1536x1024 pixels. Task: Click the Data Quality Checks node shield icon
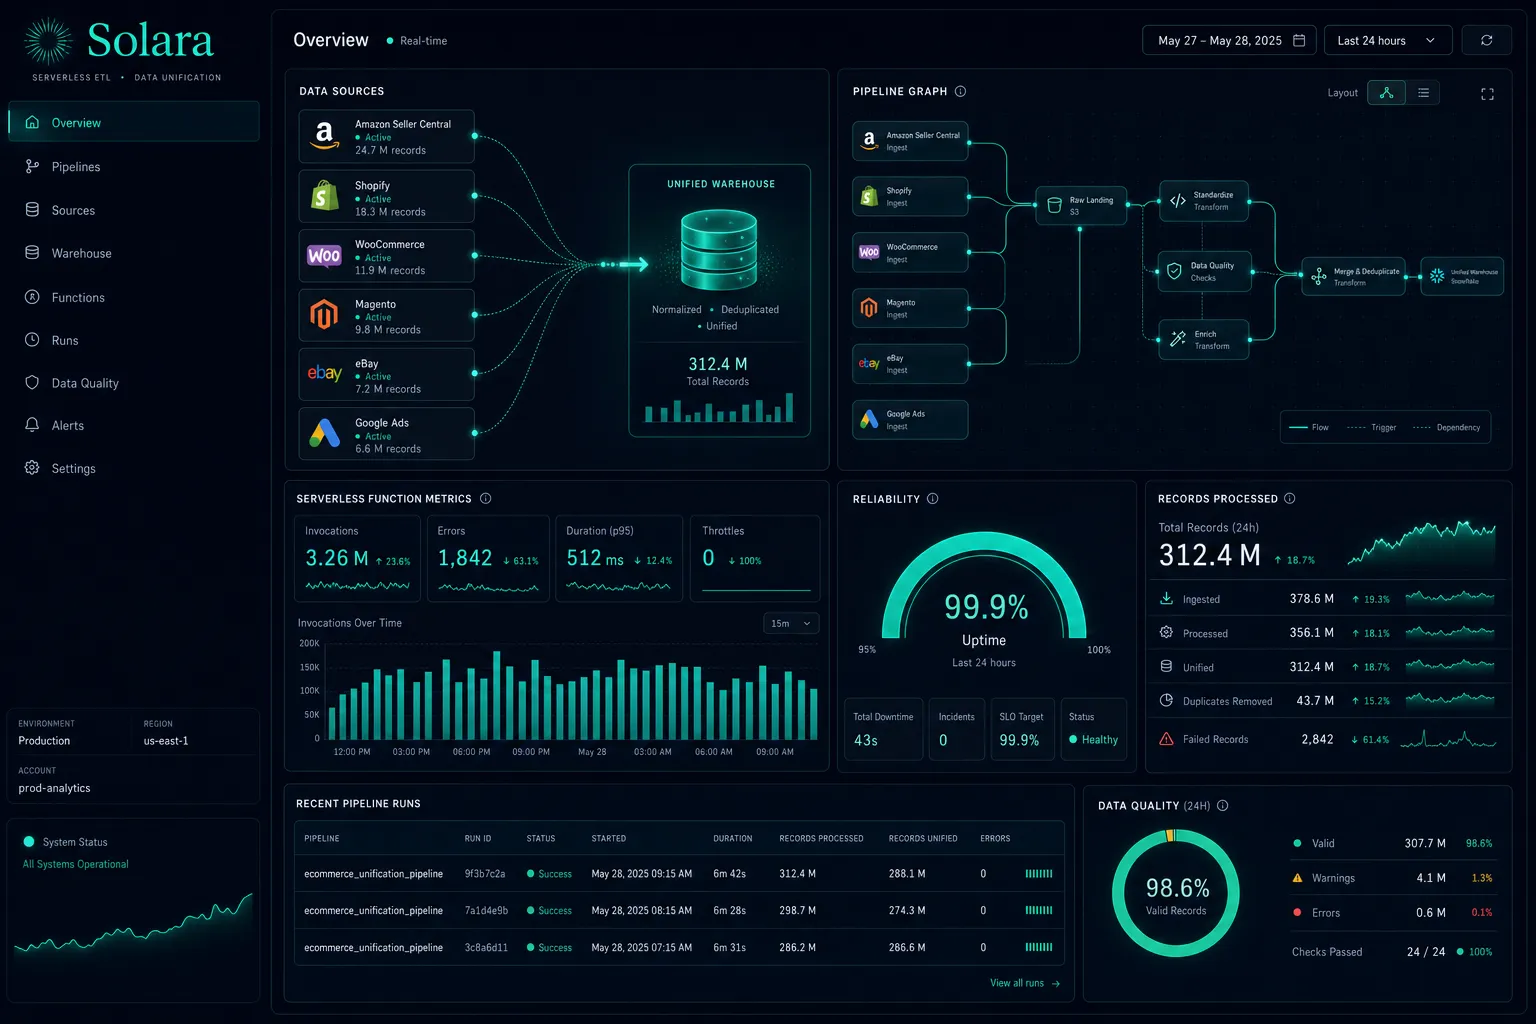tap(1175, 271)
